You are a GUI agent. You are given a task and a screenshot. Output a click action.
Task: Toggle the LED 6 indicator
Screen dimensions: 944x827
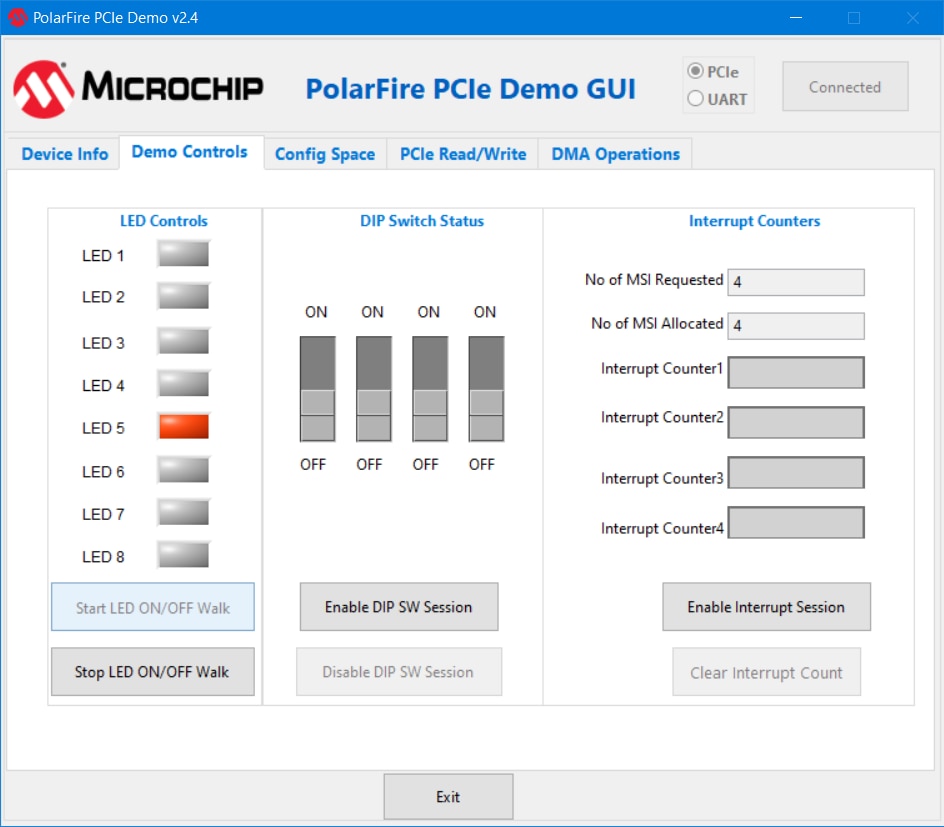(183, 469)
